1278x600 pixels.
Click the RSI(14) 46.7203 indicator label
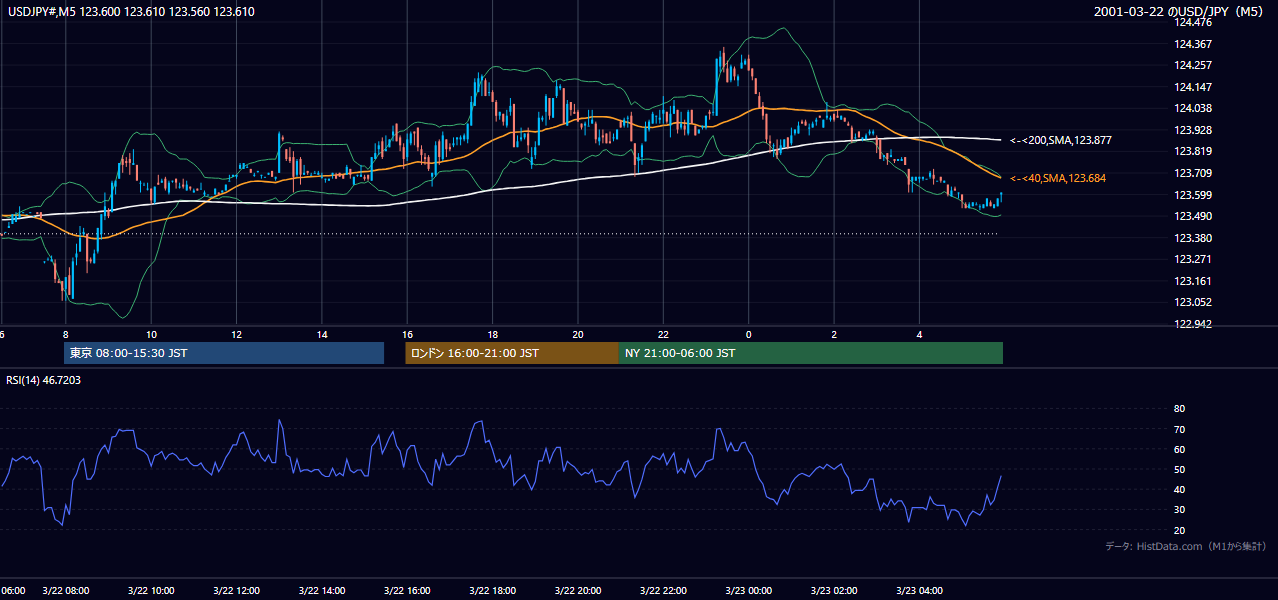coord(43,381)
